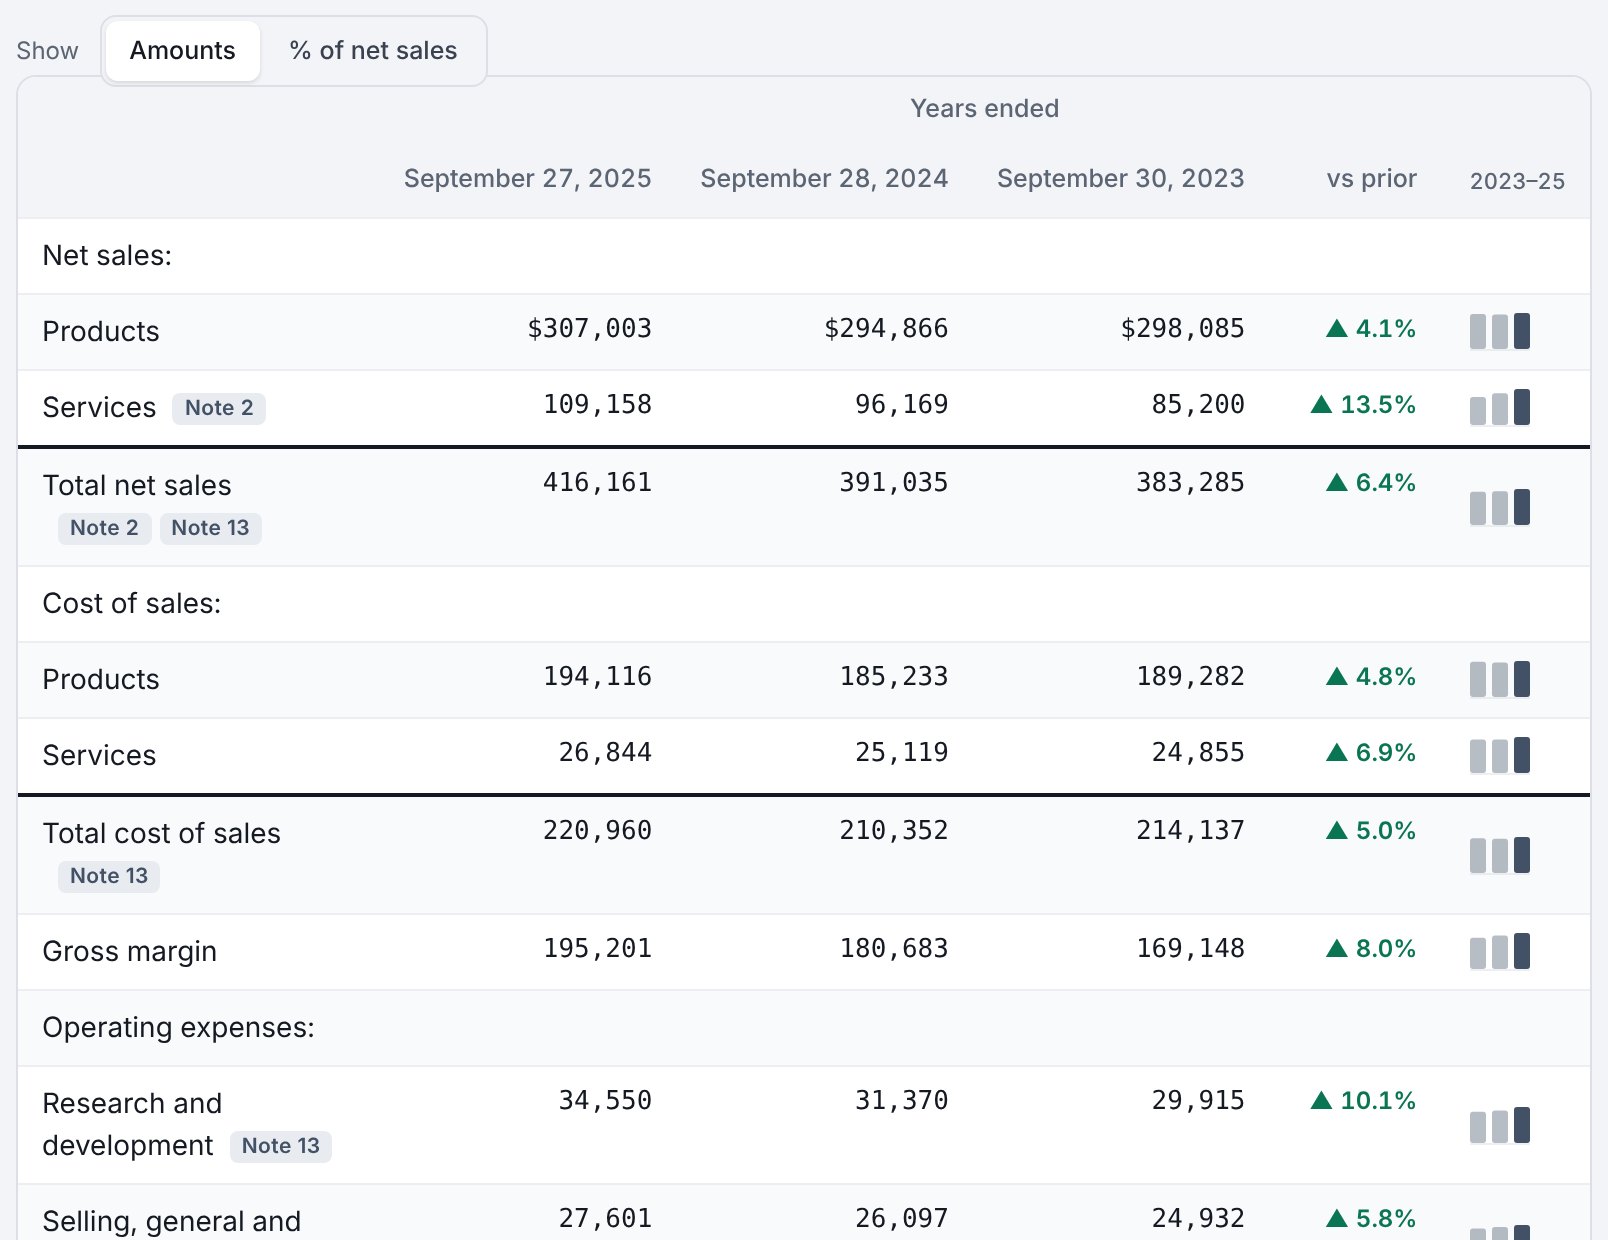The width and height of the screenshot is (1608, 1240).
Task: Open Note 13 beside Research and development
Action: pyautogui.click(x=281, y=1146)
